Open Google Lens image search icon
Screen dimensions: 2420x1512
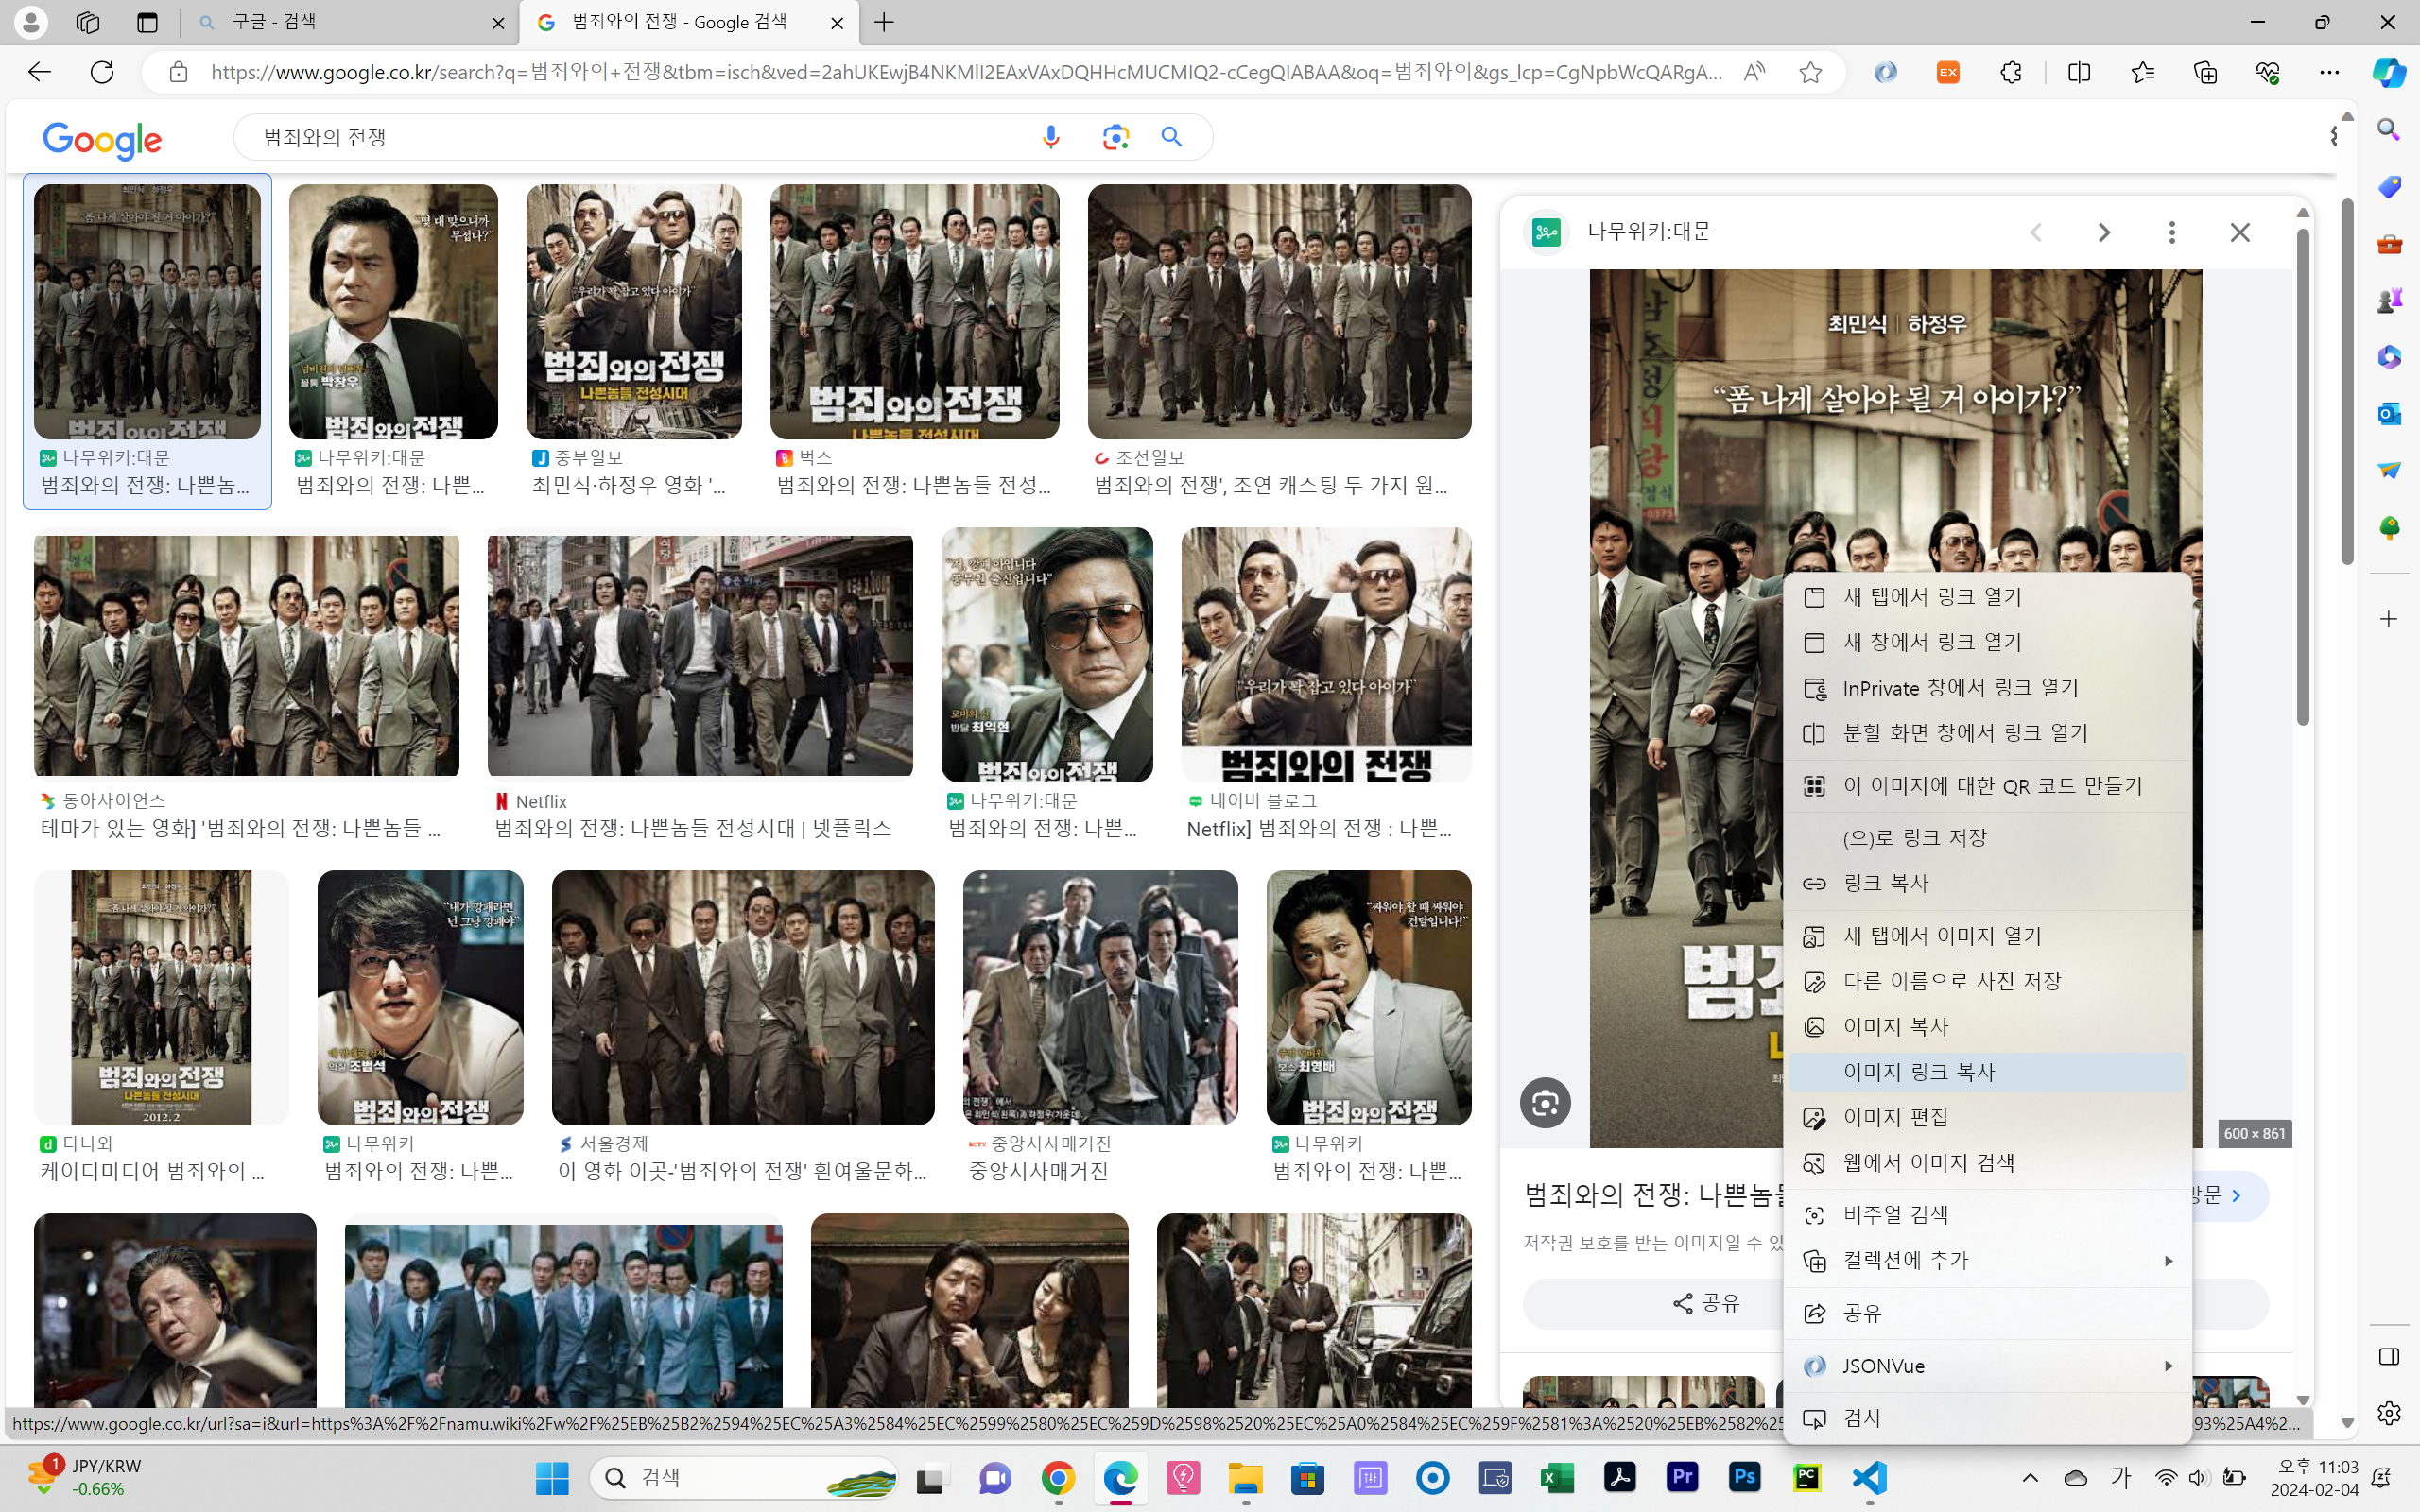tap(1115, 137)
